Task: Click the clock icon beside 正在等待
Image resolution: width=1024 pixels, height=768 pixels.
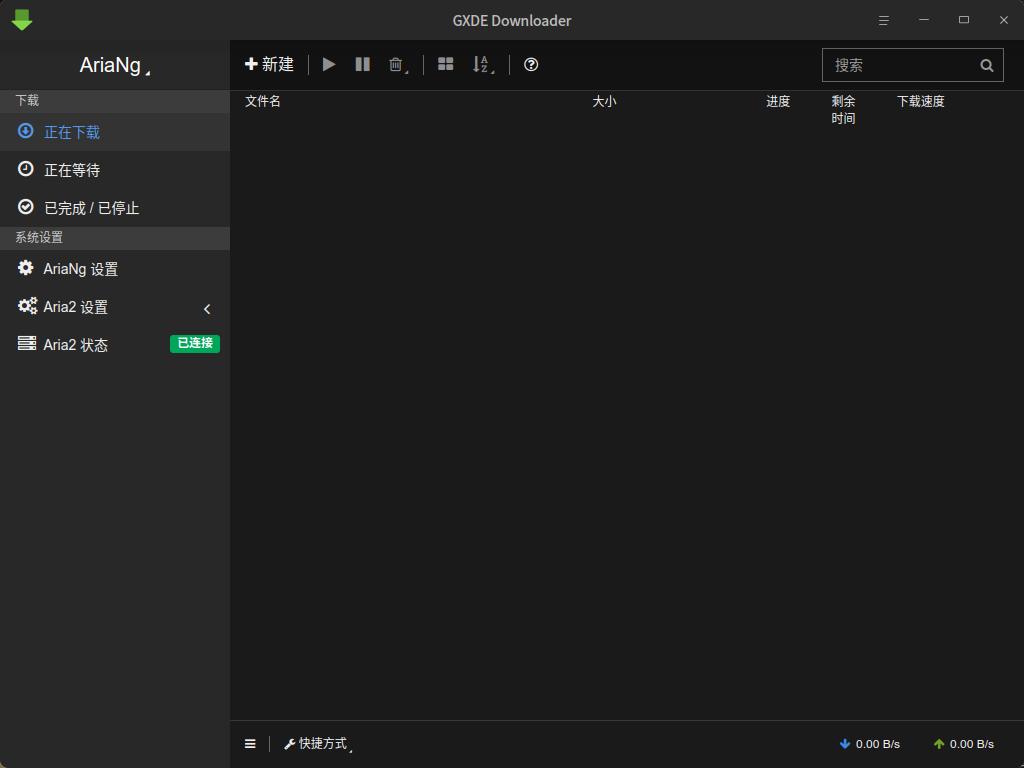Action: pos(25,169)
